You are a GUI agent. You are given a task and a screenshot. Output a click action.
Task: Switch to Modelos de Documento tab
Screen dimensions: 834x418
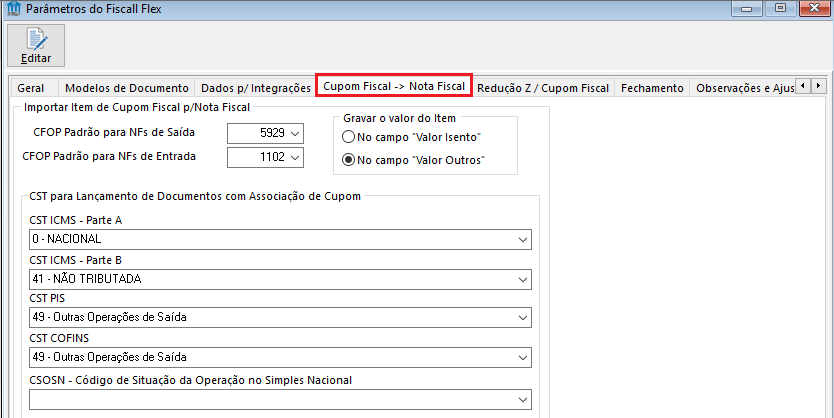127,88
